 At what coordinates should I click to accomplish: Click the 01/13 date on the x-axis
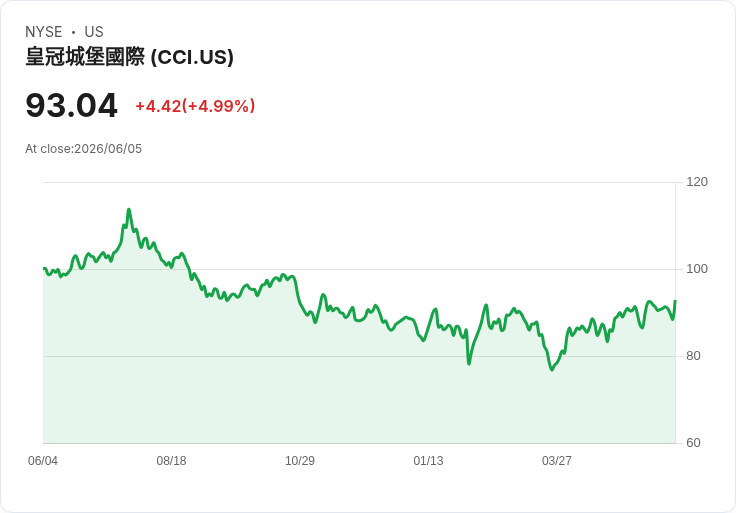pyautogui.click(x=428, y=461)
